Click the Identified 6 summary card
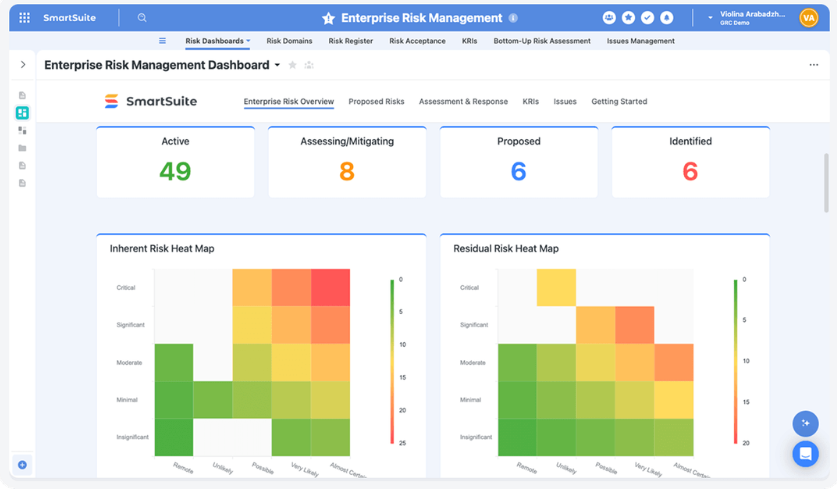The height and width of the screenshot is (492, 837). coord(691,162)
